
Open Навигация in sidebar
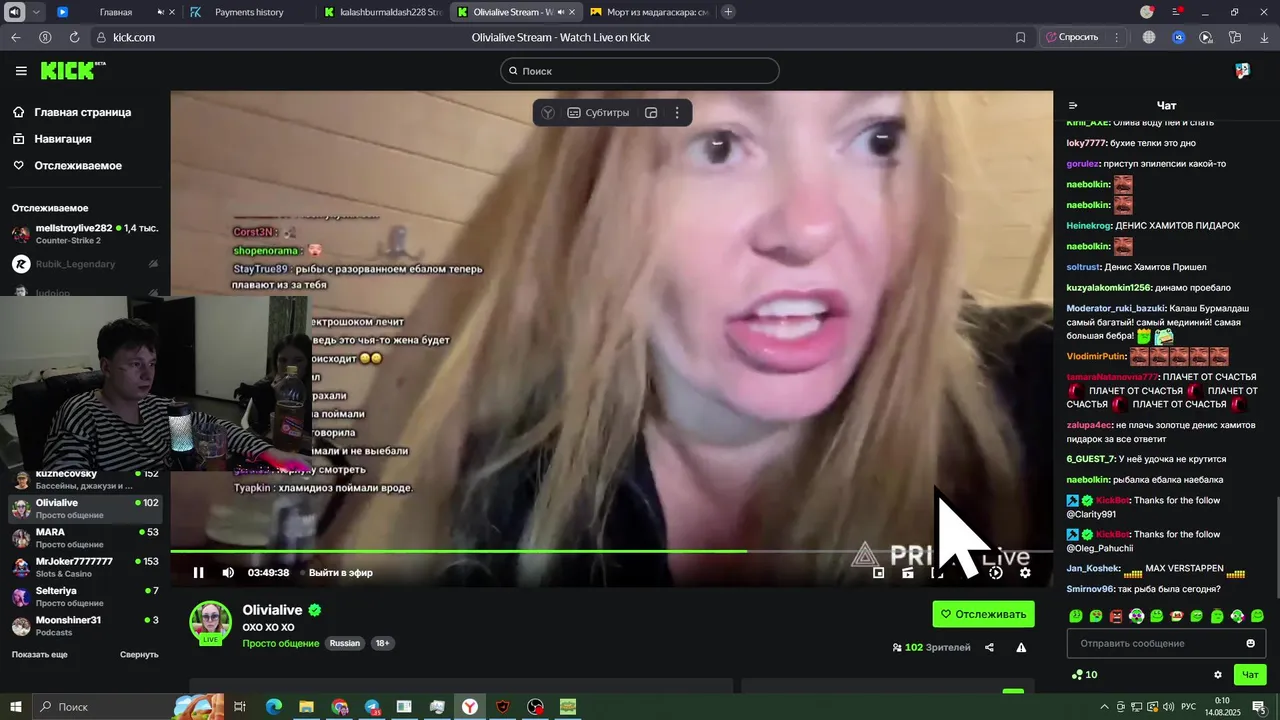tap(62, 139)
